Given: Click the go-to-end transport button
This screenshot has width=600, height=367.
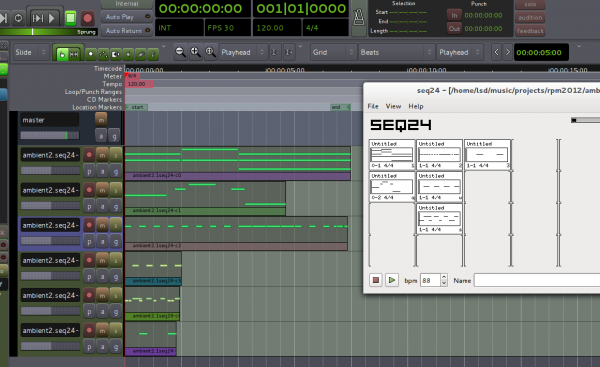Looking at the screenshot, I should coord(3,18).
